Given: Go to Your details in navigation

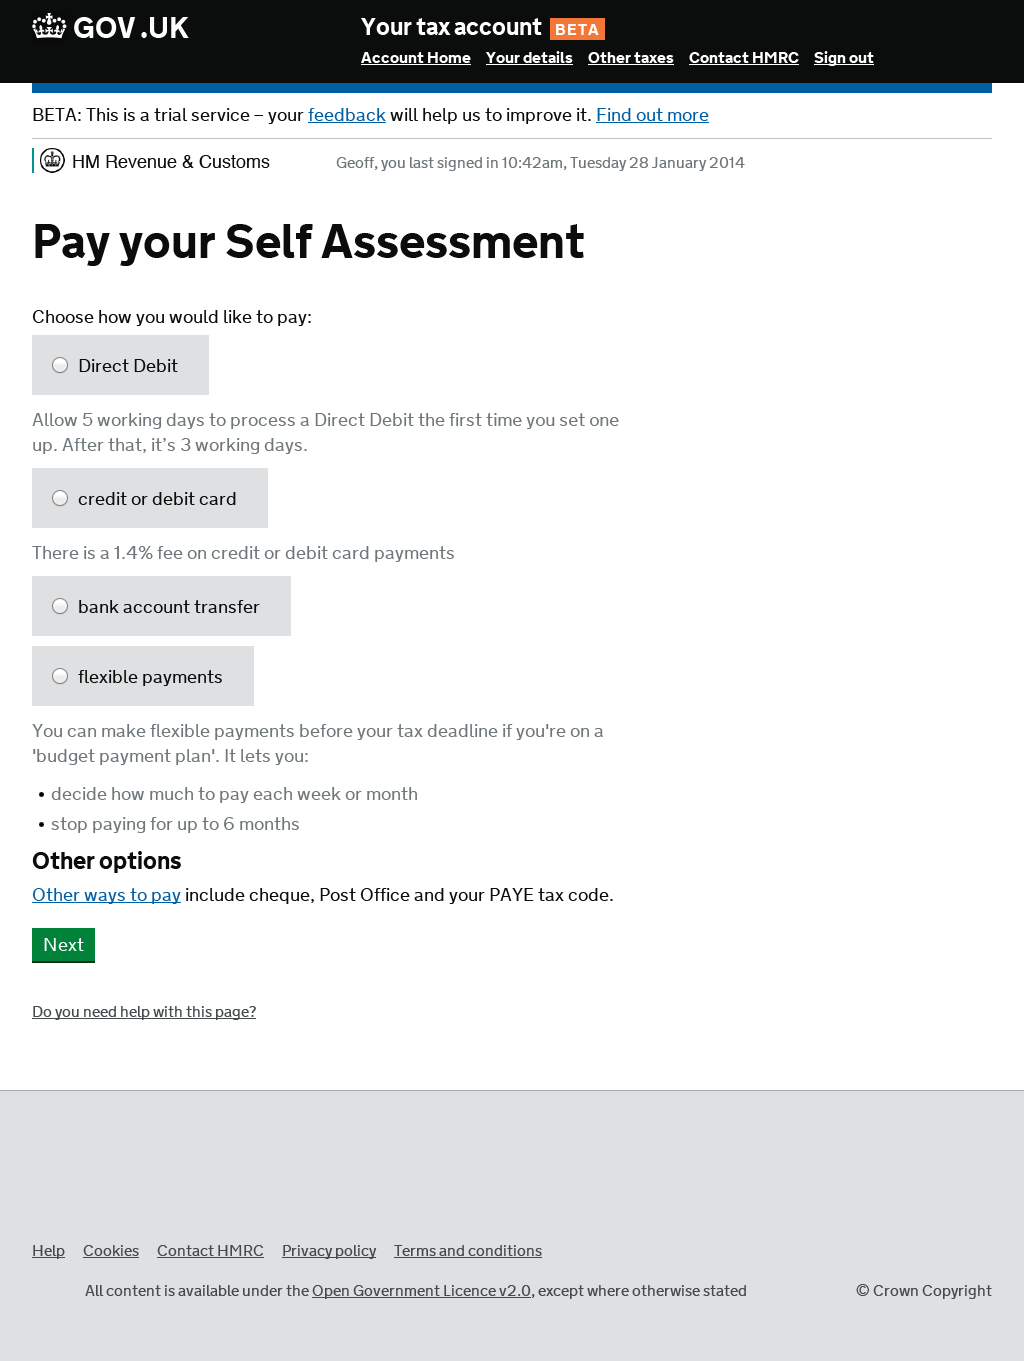Looking at the screenshot, I should 529,58.
